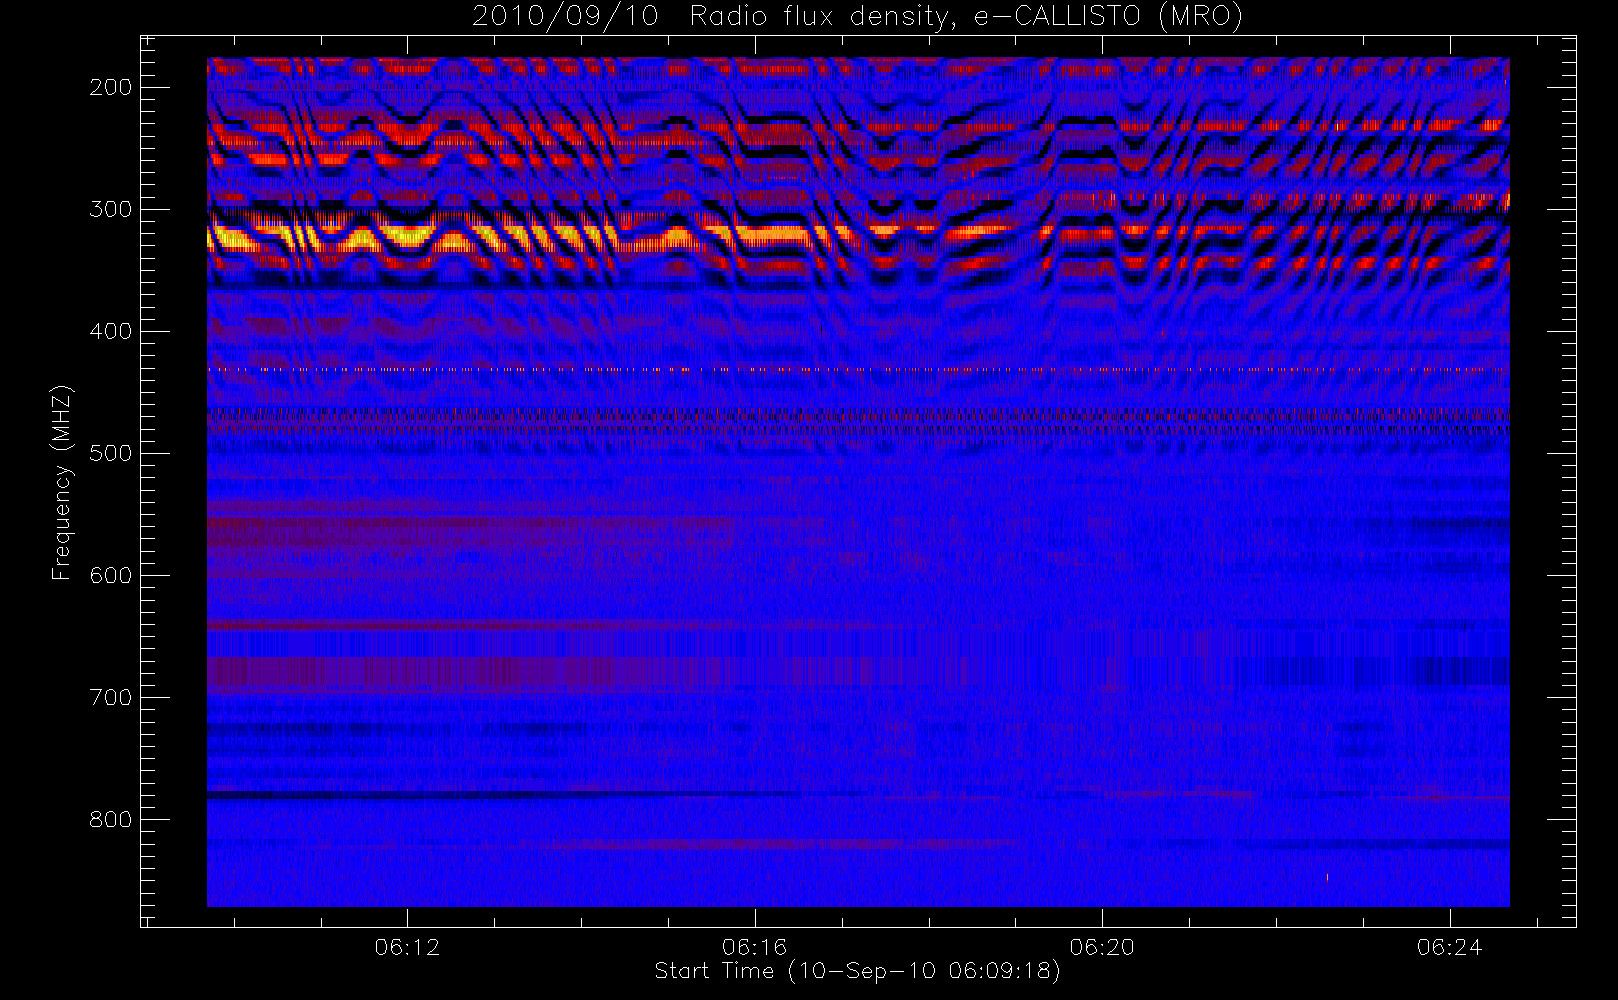
Task: Select the 600 frequency tick label
Action: [x=111, y=575]
